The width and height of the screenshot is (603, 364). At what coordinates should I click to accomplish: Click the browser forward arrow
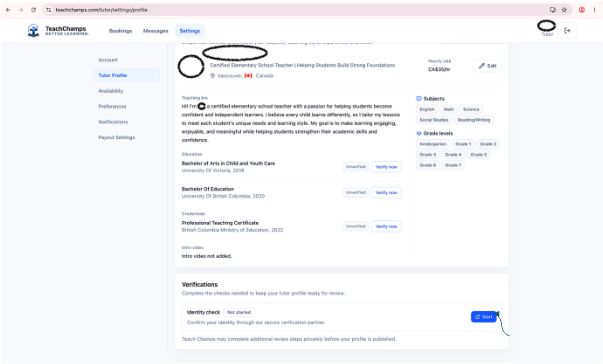(x=21, y=10)
